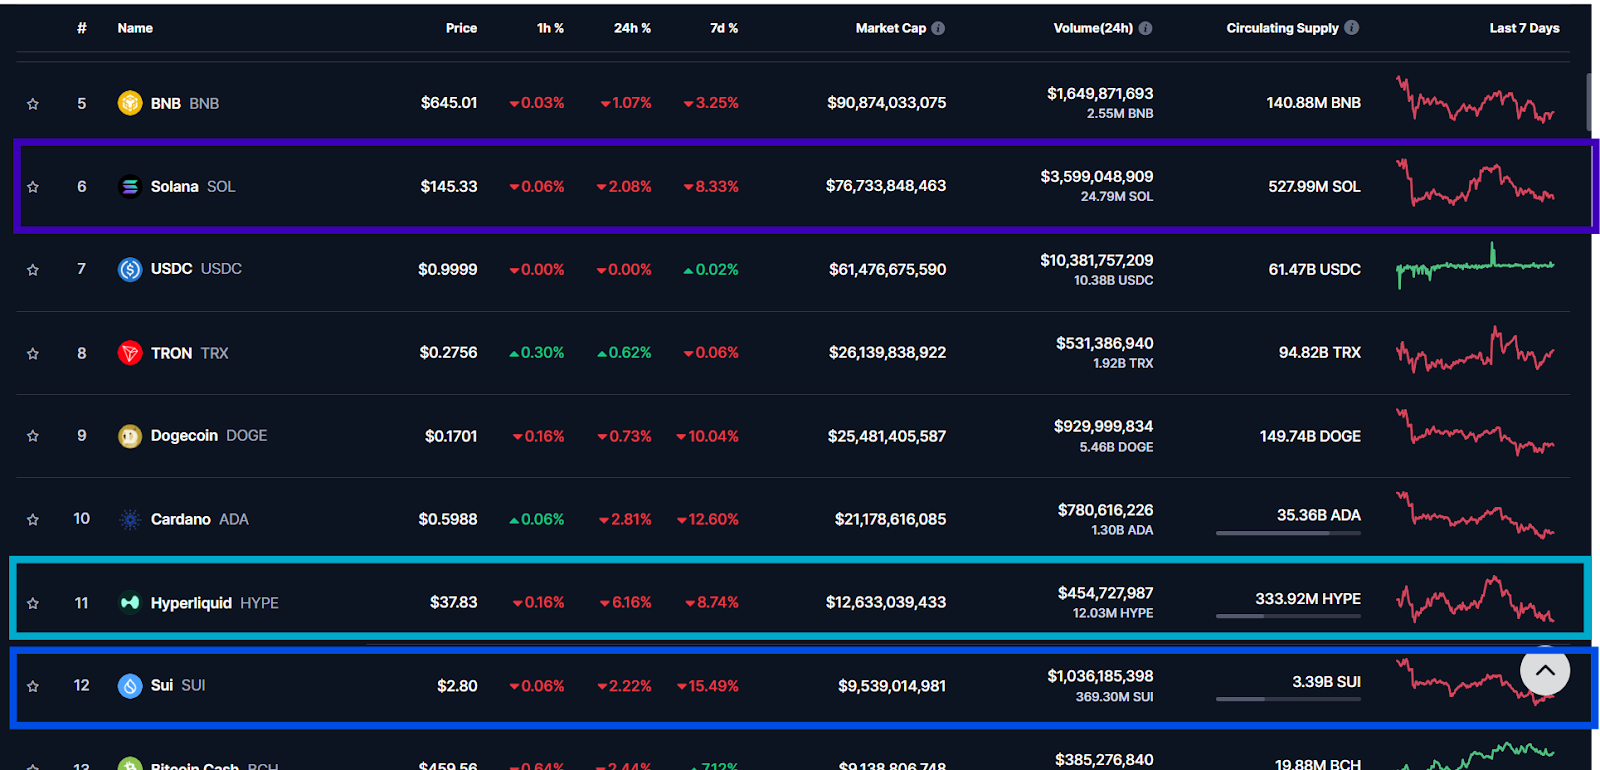Click the Cardano coin logo
1600x770 pixels.
click(130, 519)
